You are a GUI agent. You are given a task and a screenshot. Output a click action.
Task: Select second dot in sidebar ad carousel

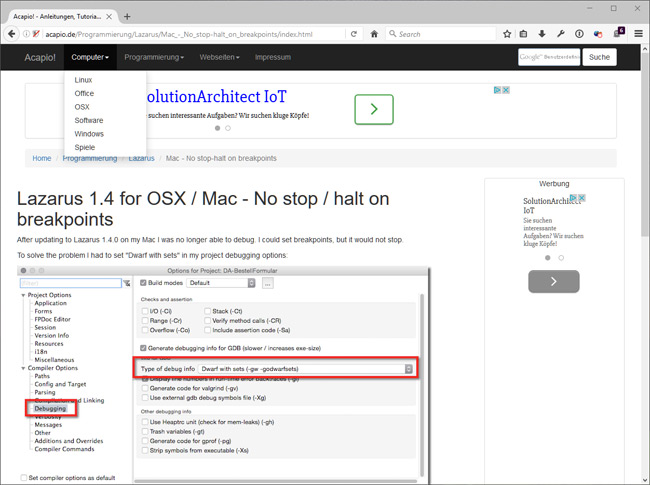561,258
